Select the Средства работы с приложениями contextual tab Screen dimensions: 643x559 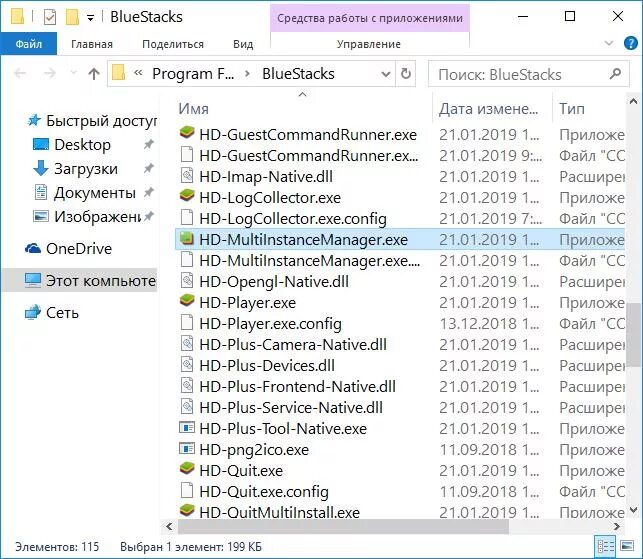tap(369, 18)
